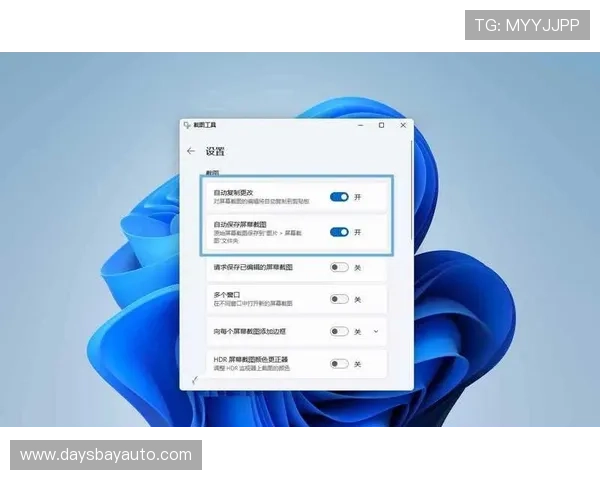The width and height of the screenshot is (600, 480).
Task: Click the 截图工具 title bar text
Action: click(205, 125)
